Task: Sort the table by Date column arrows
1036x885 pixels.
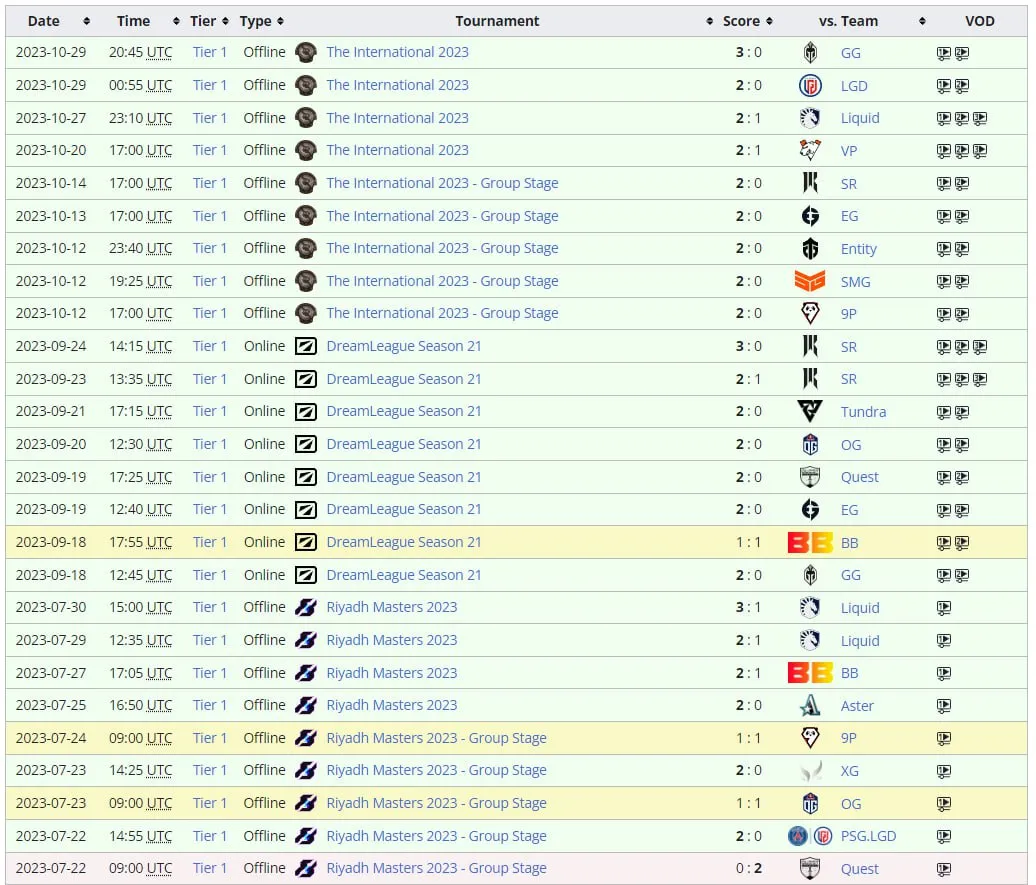Action: (x=87, y=21)
